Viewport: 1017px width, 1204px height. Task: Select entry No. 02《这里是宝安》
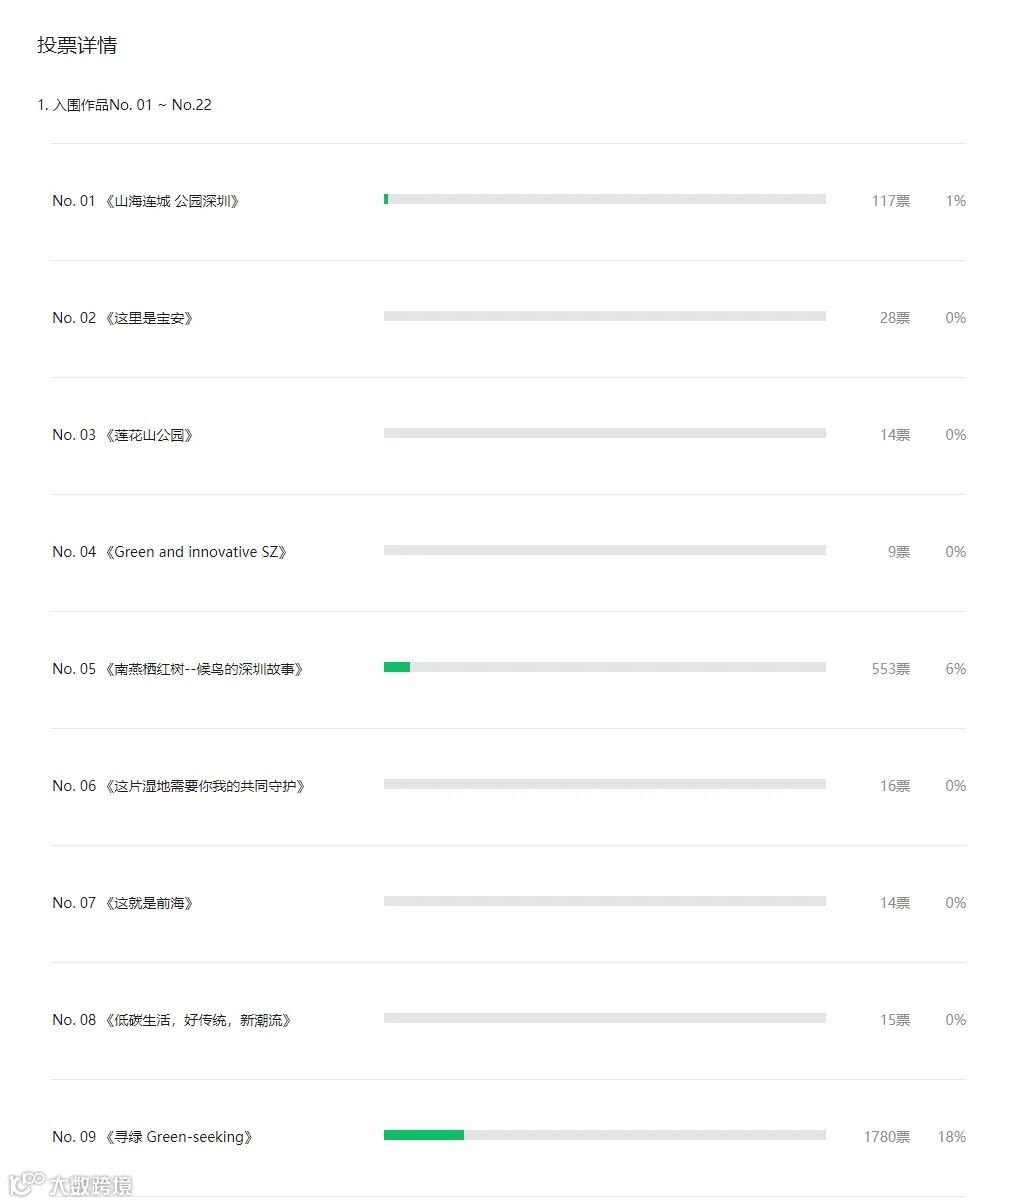pos(123,318)
